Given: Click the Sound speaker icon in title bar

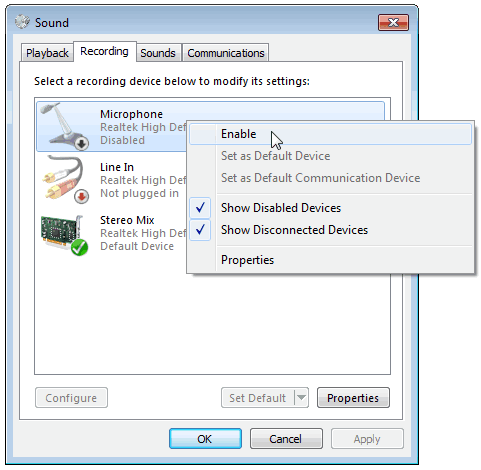Looking at the screenshot, I should click(22, 22).
